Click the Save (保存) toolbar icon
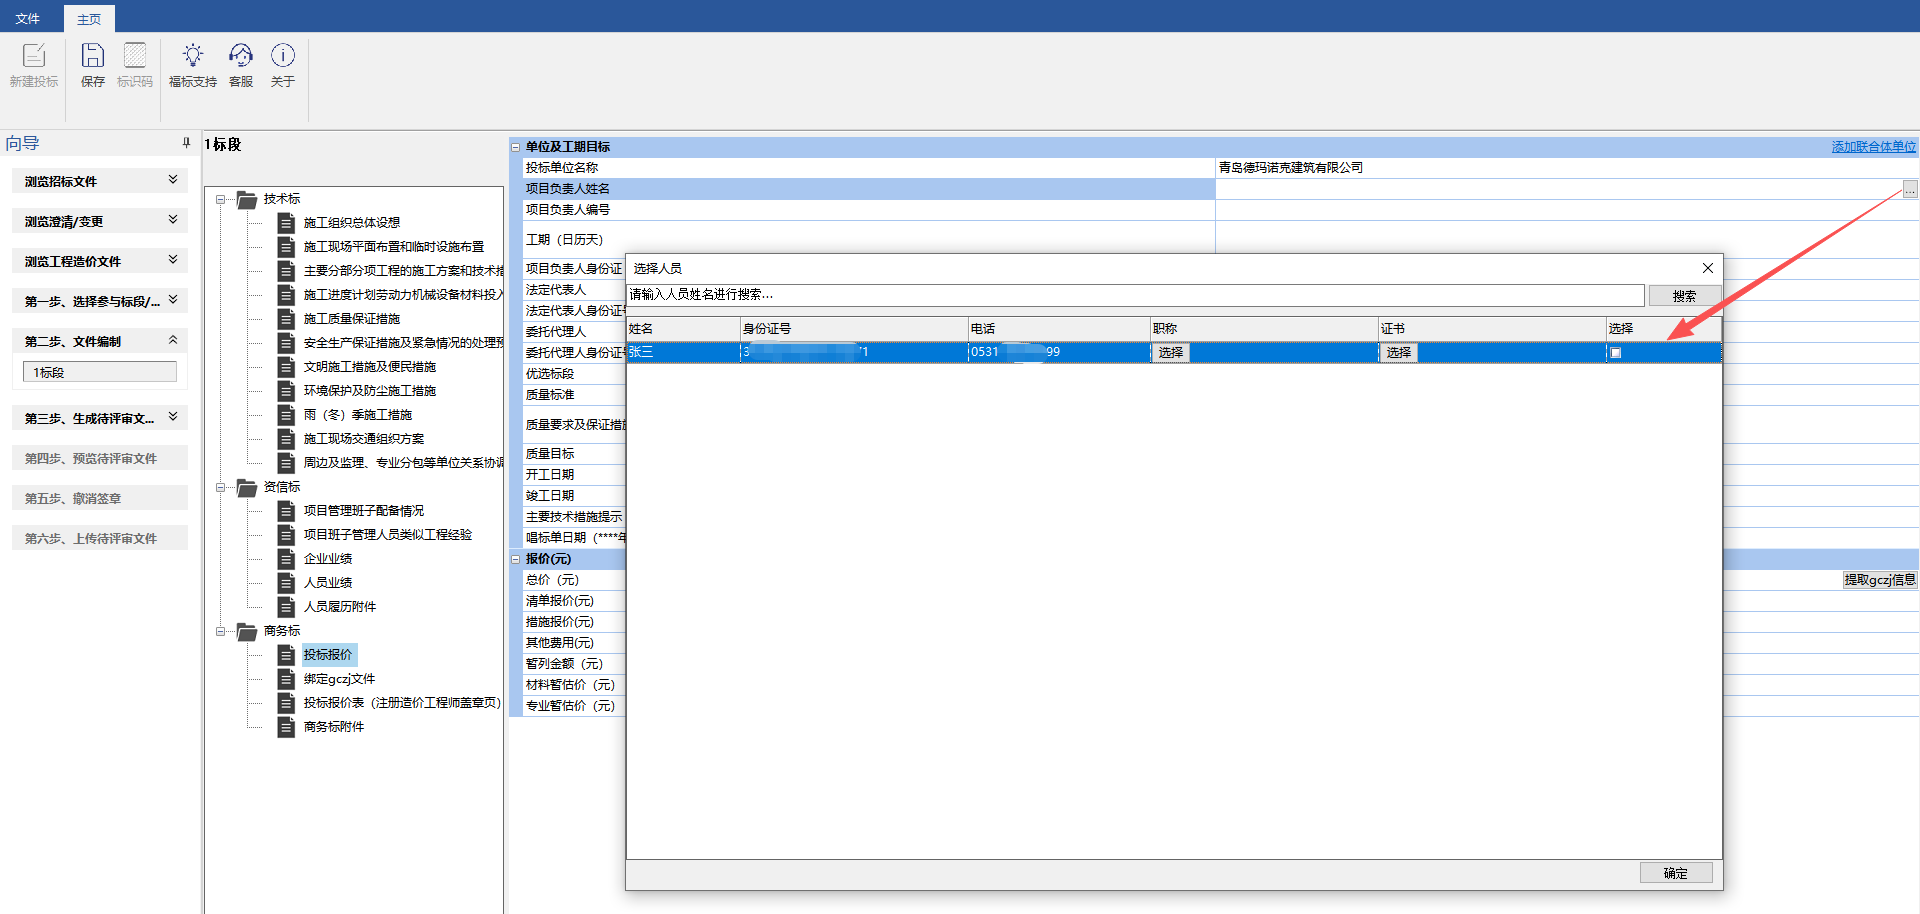Screen dimensions: 1920x914 tap(92, 56)
